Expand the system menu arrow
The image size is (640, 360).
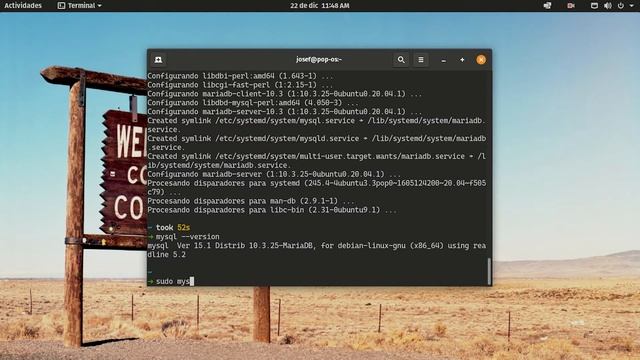tap(631, 6)
